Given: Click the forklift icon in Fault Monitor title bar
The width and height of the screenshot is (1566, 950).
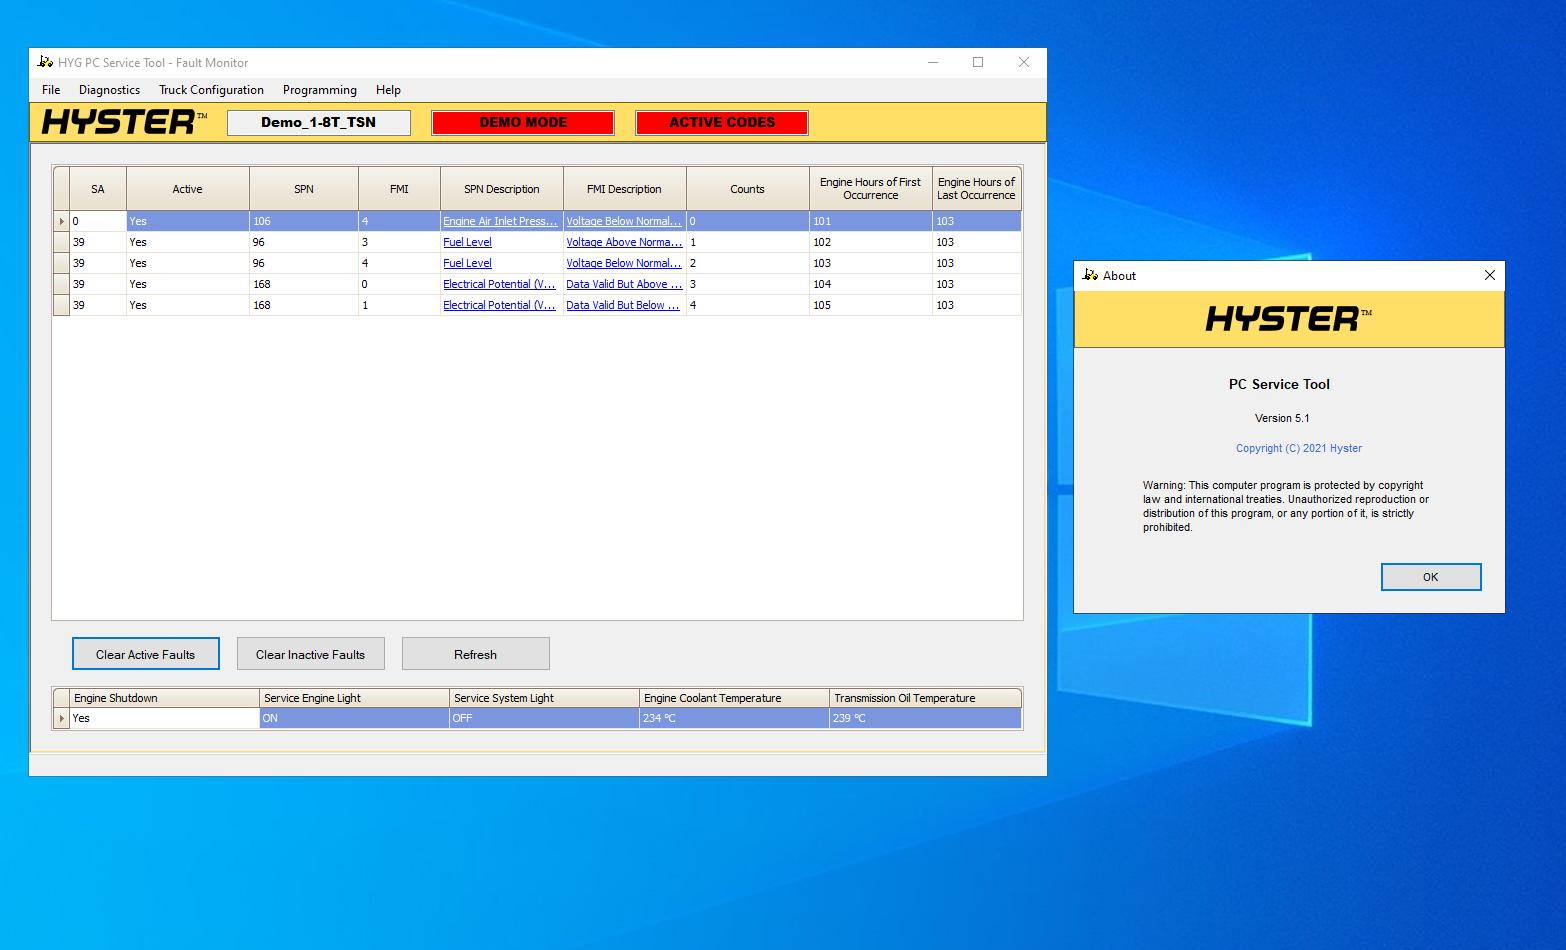Looking at the screenshot, I should point(44,61).
